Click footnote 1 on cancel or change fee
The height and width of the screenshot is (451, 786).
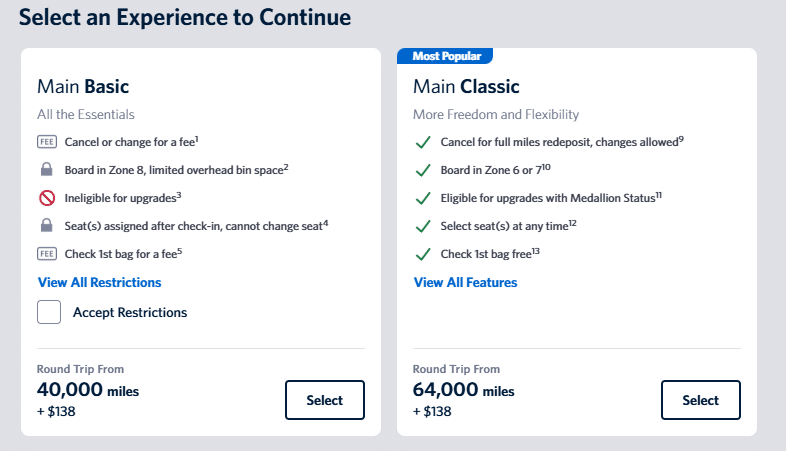pyautogui.click(x=198, y=138)
